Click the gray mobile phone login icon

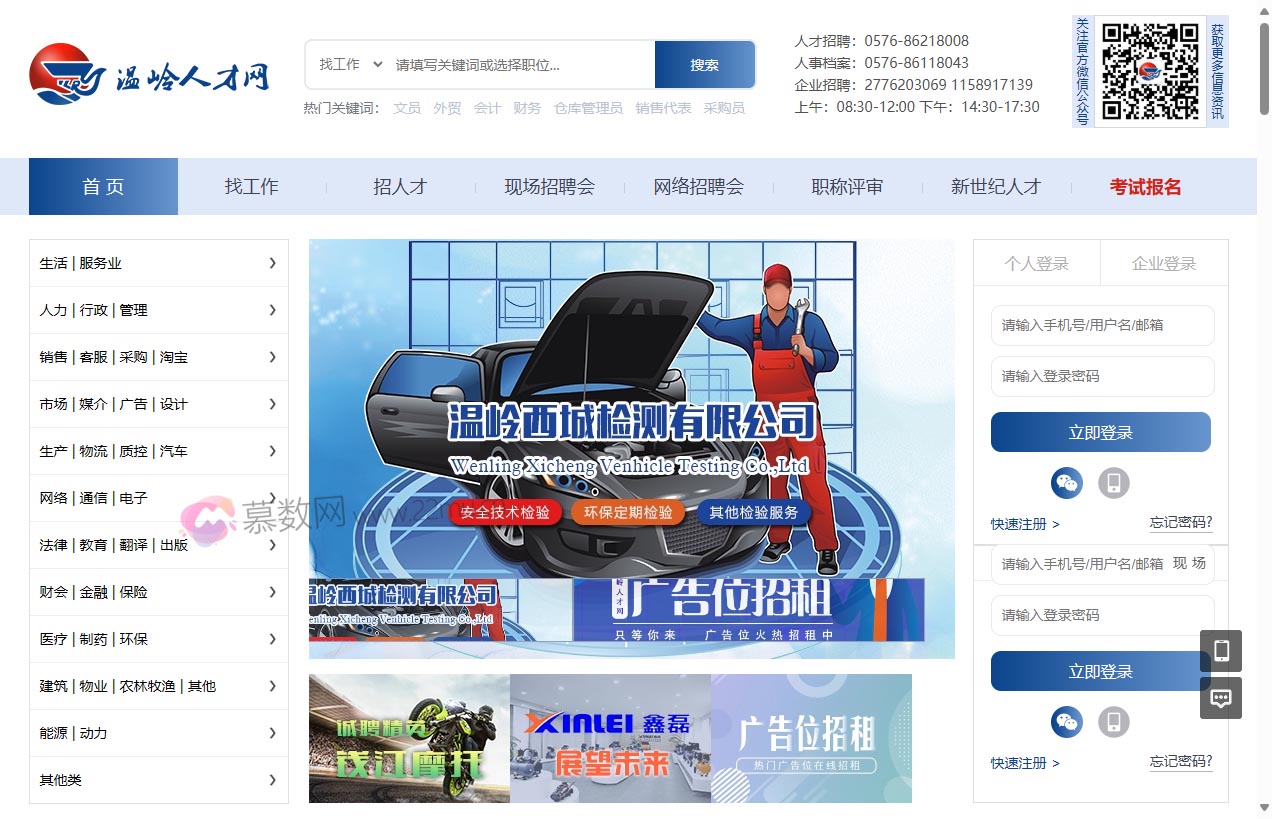tap(1113, 483)
